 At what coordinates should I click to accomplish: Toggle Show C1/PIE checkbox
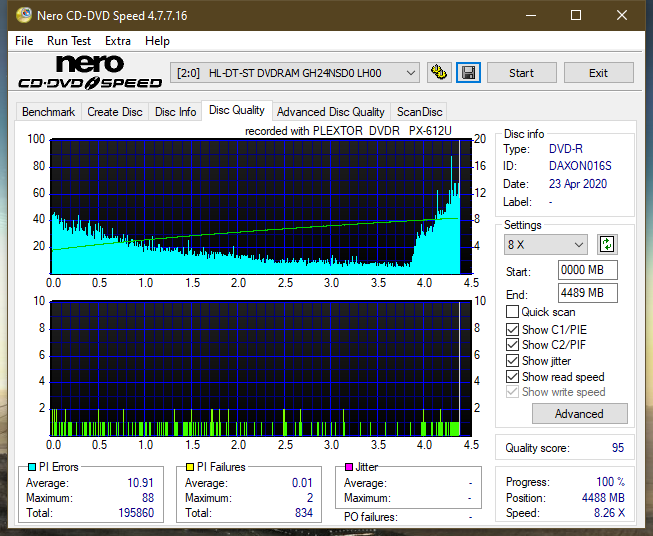tap(512, 329)
